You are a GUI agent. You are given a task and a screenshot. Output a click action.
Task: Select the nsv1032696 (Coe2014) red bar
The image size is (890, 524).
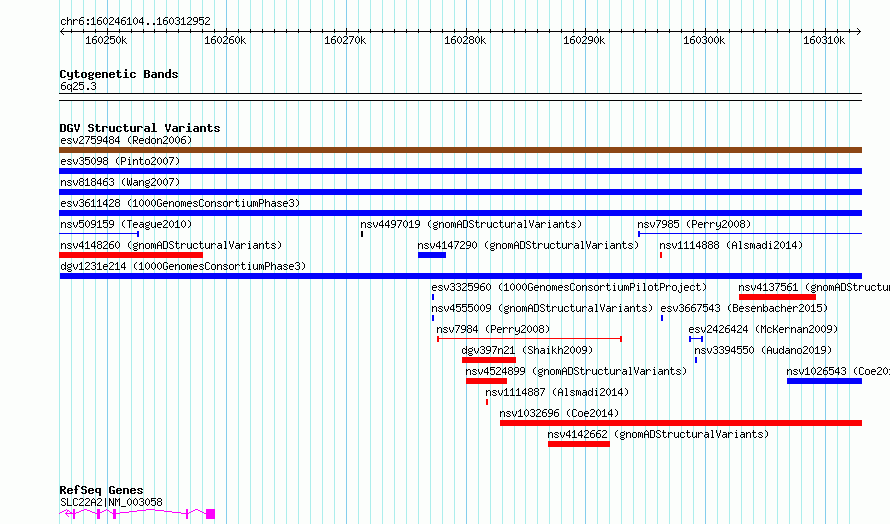pyautogui.click(x=681, y=423)
